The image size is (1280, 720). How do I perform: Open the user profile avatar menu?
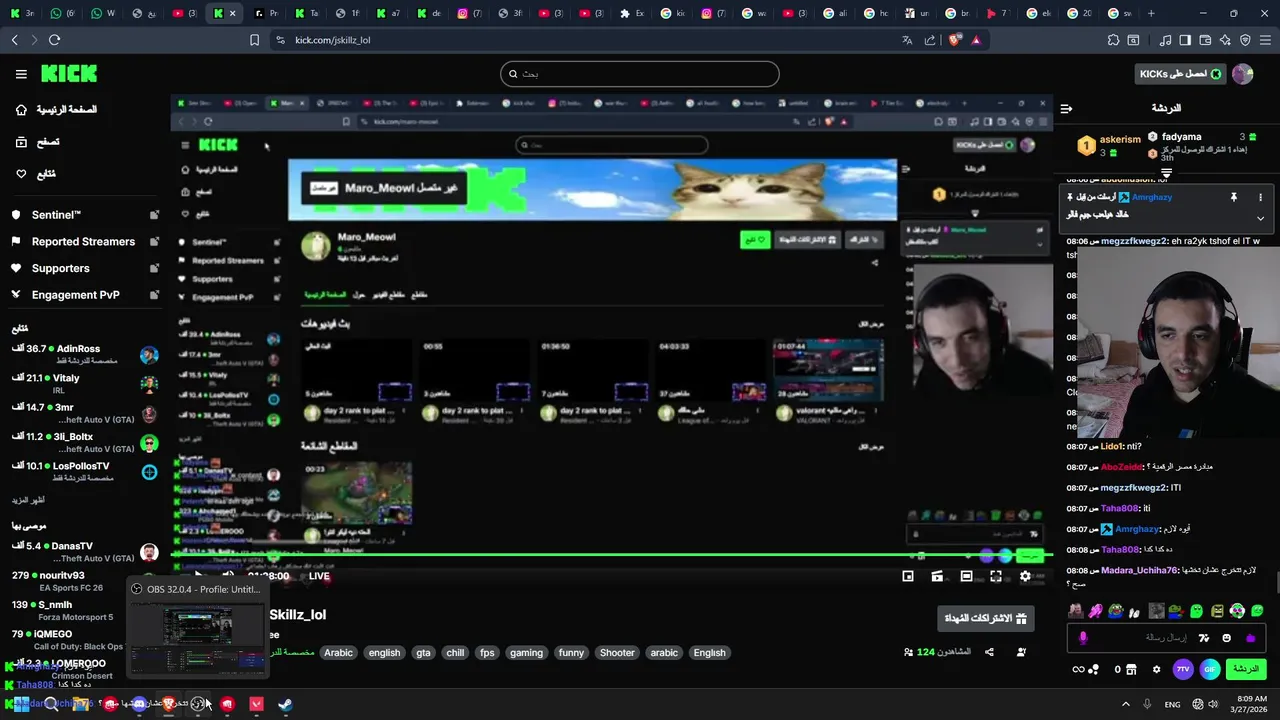(1243, 74)
